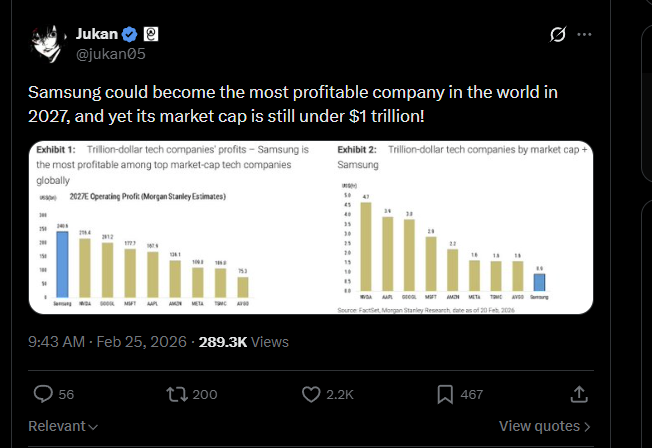Click the 9:43 AM Feb 25, 2026 timestamp
This screenshot has width=652, height=448.
point(107,341)
